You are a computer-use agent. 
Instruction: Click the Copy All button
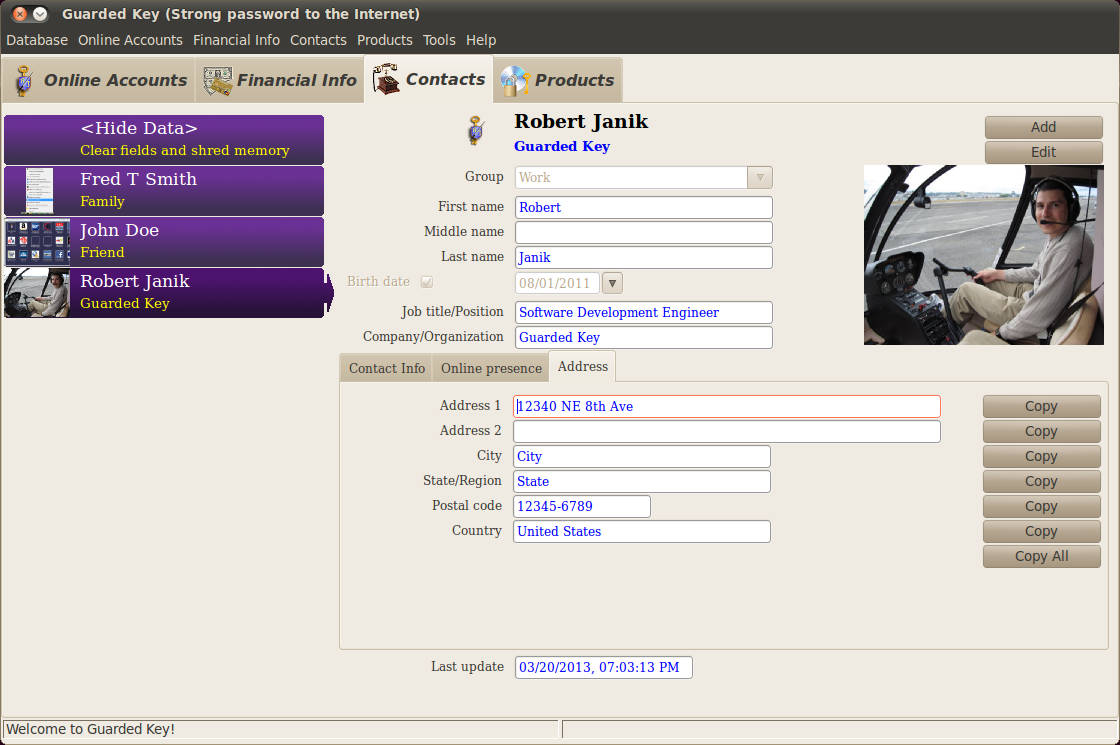point(1041,556)
